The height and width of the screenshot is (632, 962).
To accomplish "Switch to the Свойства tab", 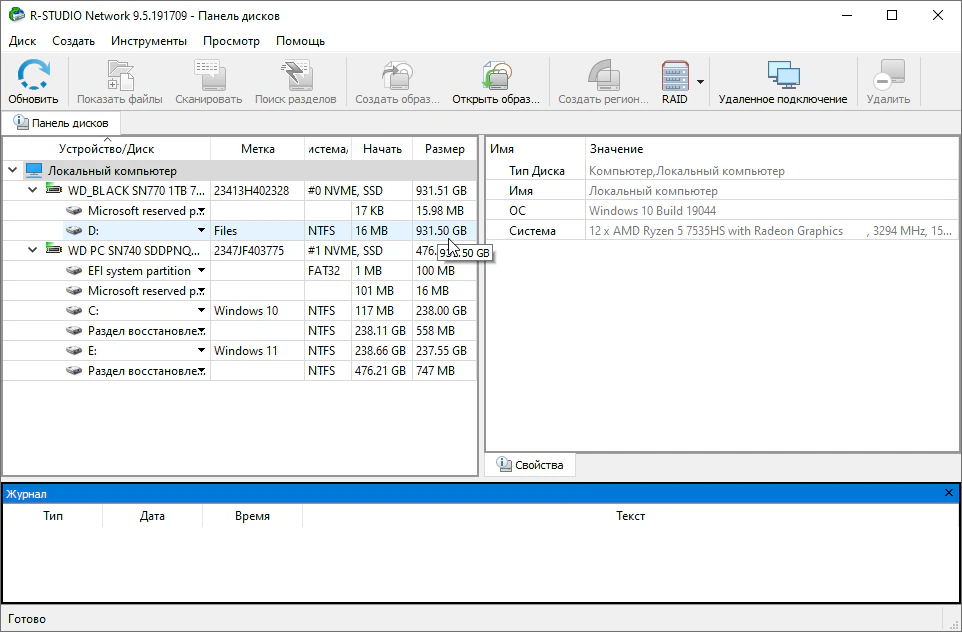I will coord(530,465).
